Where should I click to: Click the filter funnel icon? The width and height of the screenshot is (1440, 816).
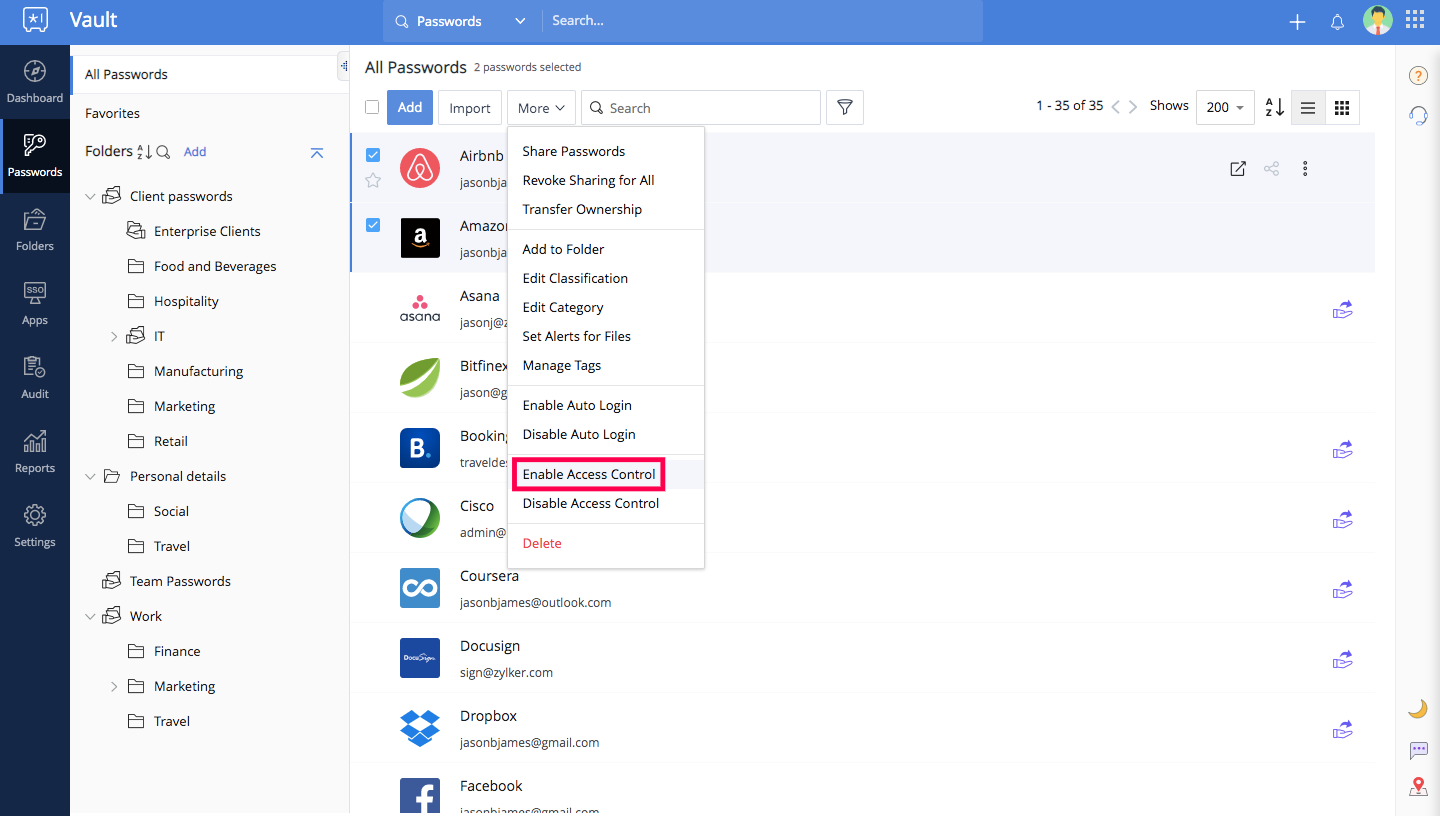[x=845, y=108]
